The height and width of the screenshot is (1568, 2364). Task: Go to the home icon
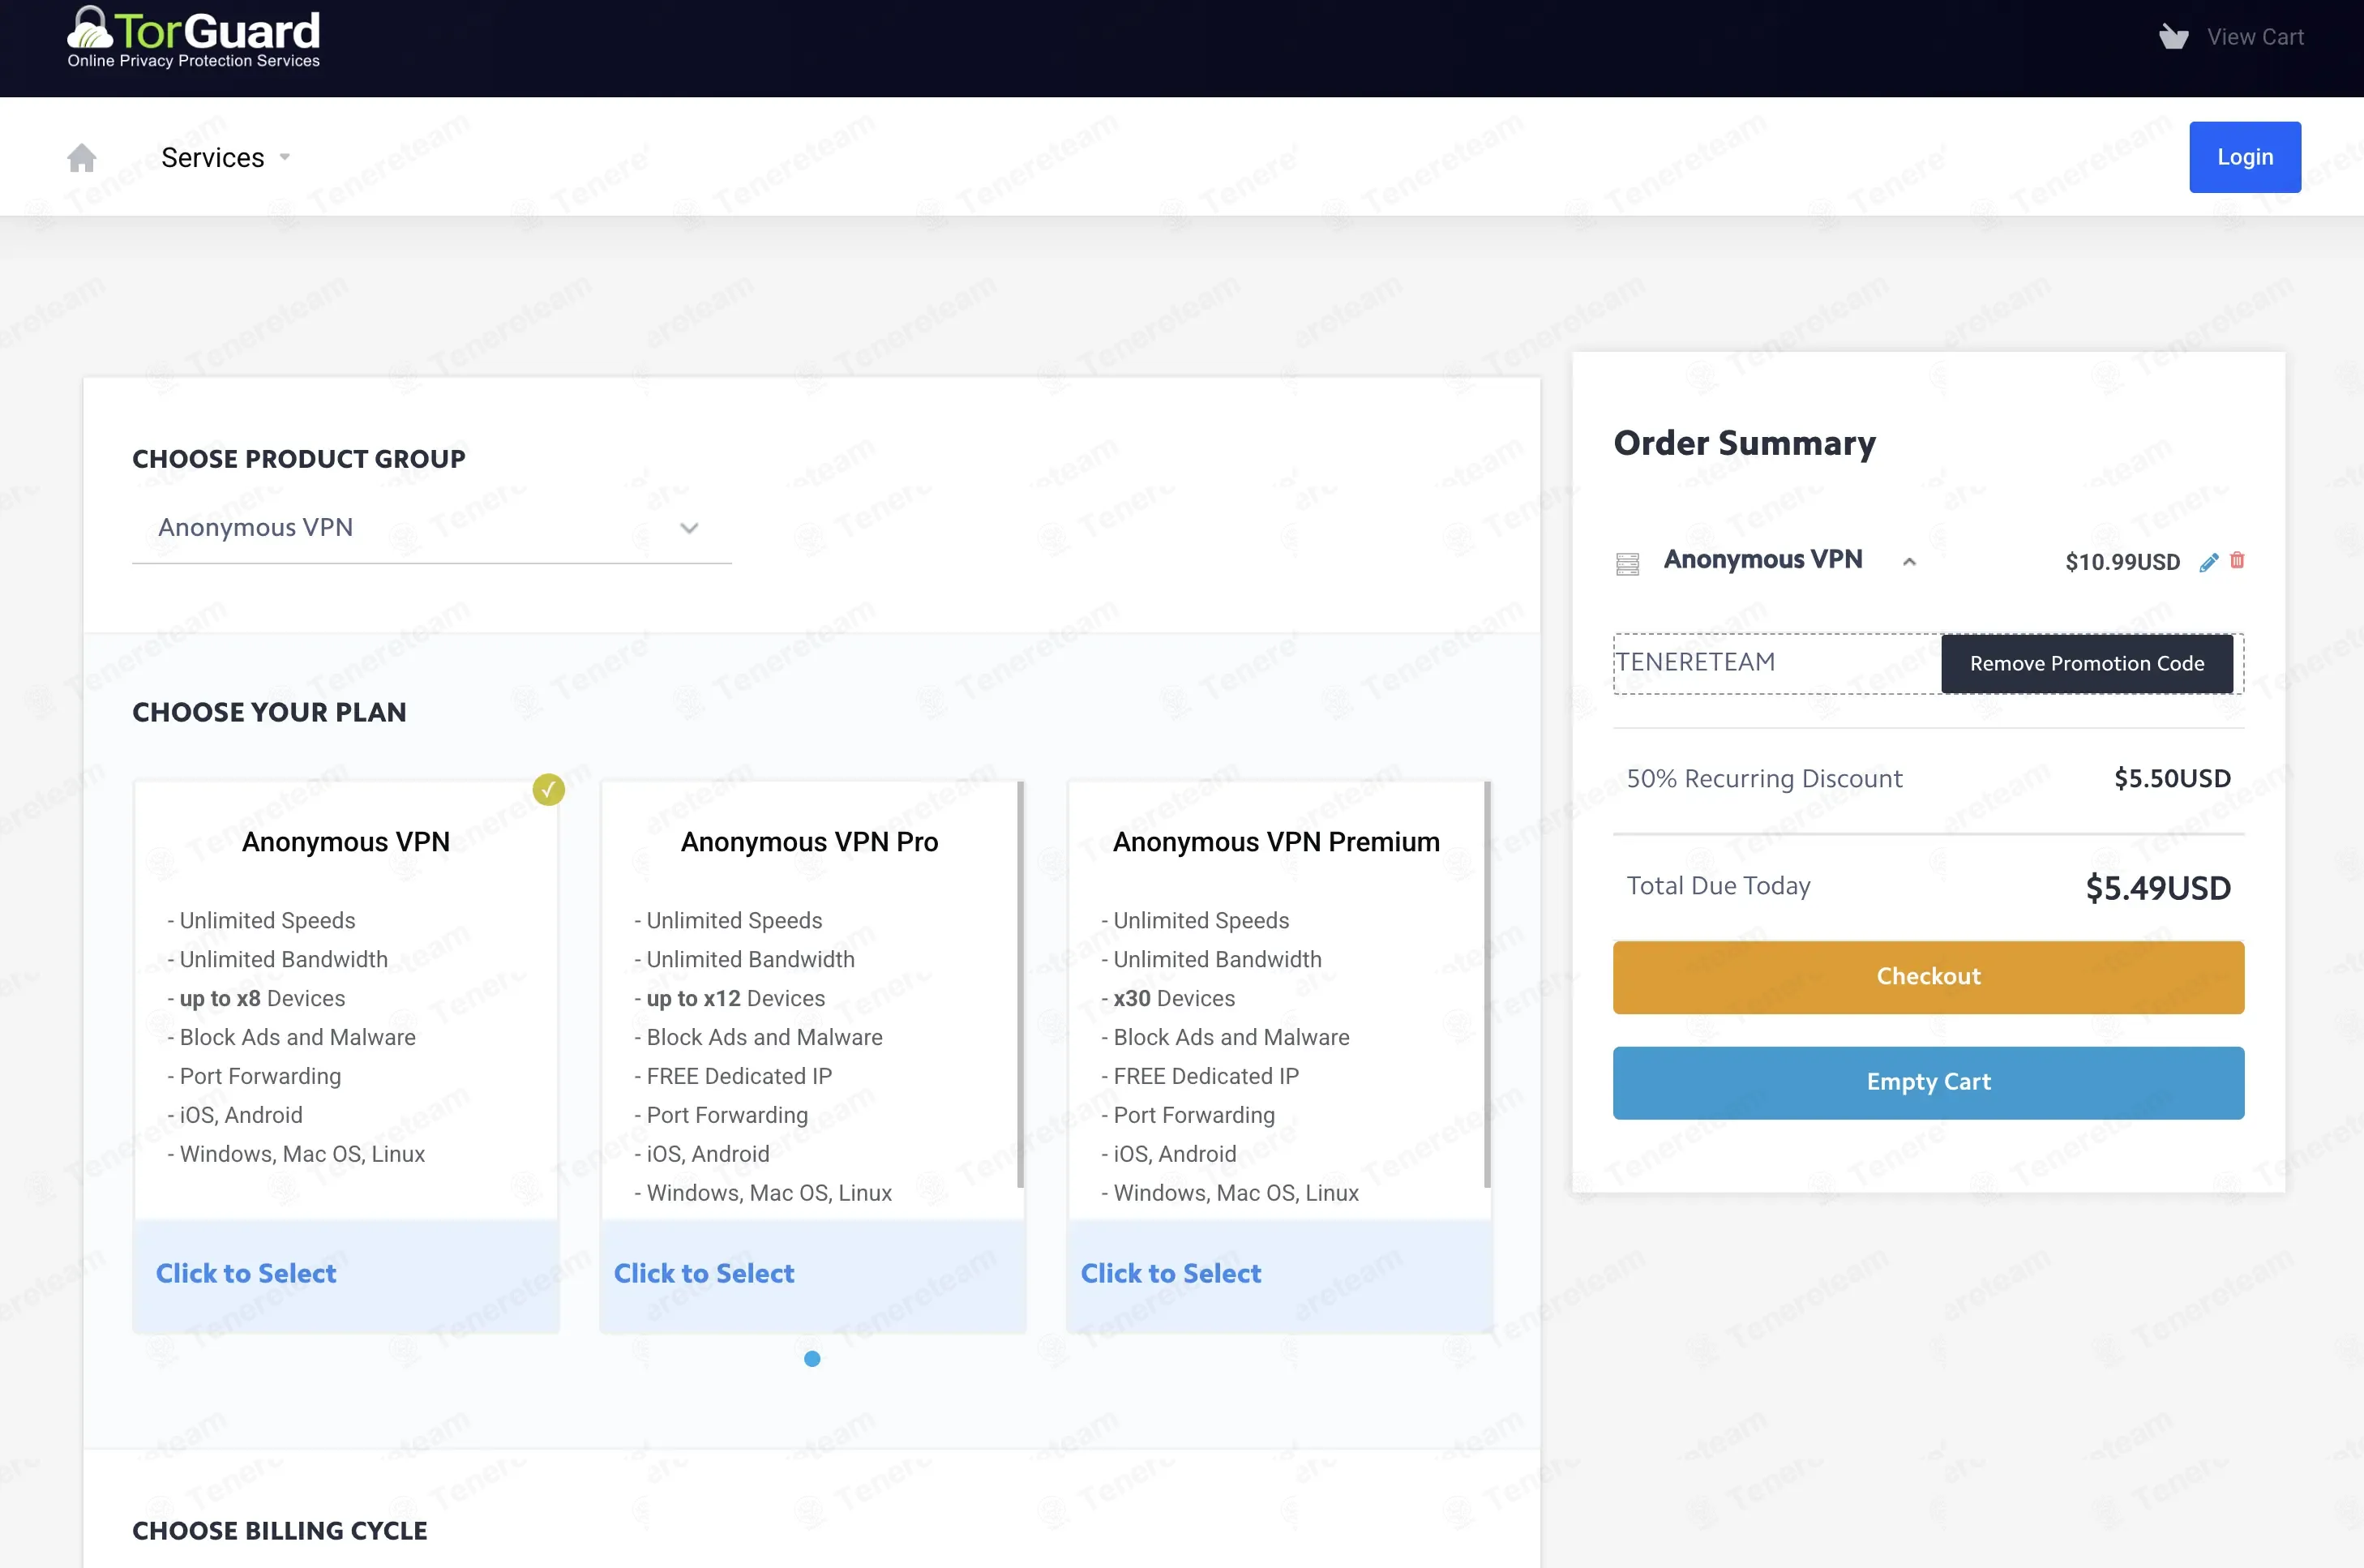(82, 157)
